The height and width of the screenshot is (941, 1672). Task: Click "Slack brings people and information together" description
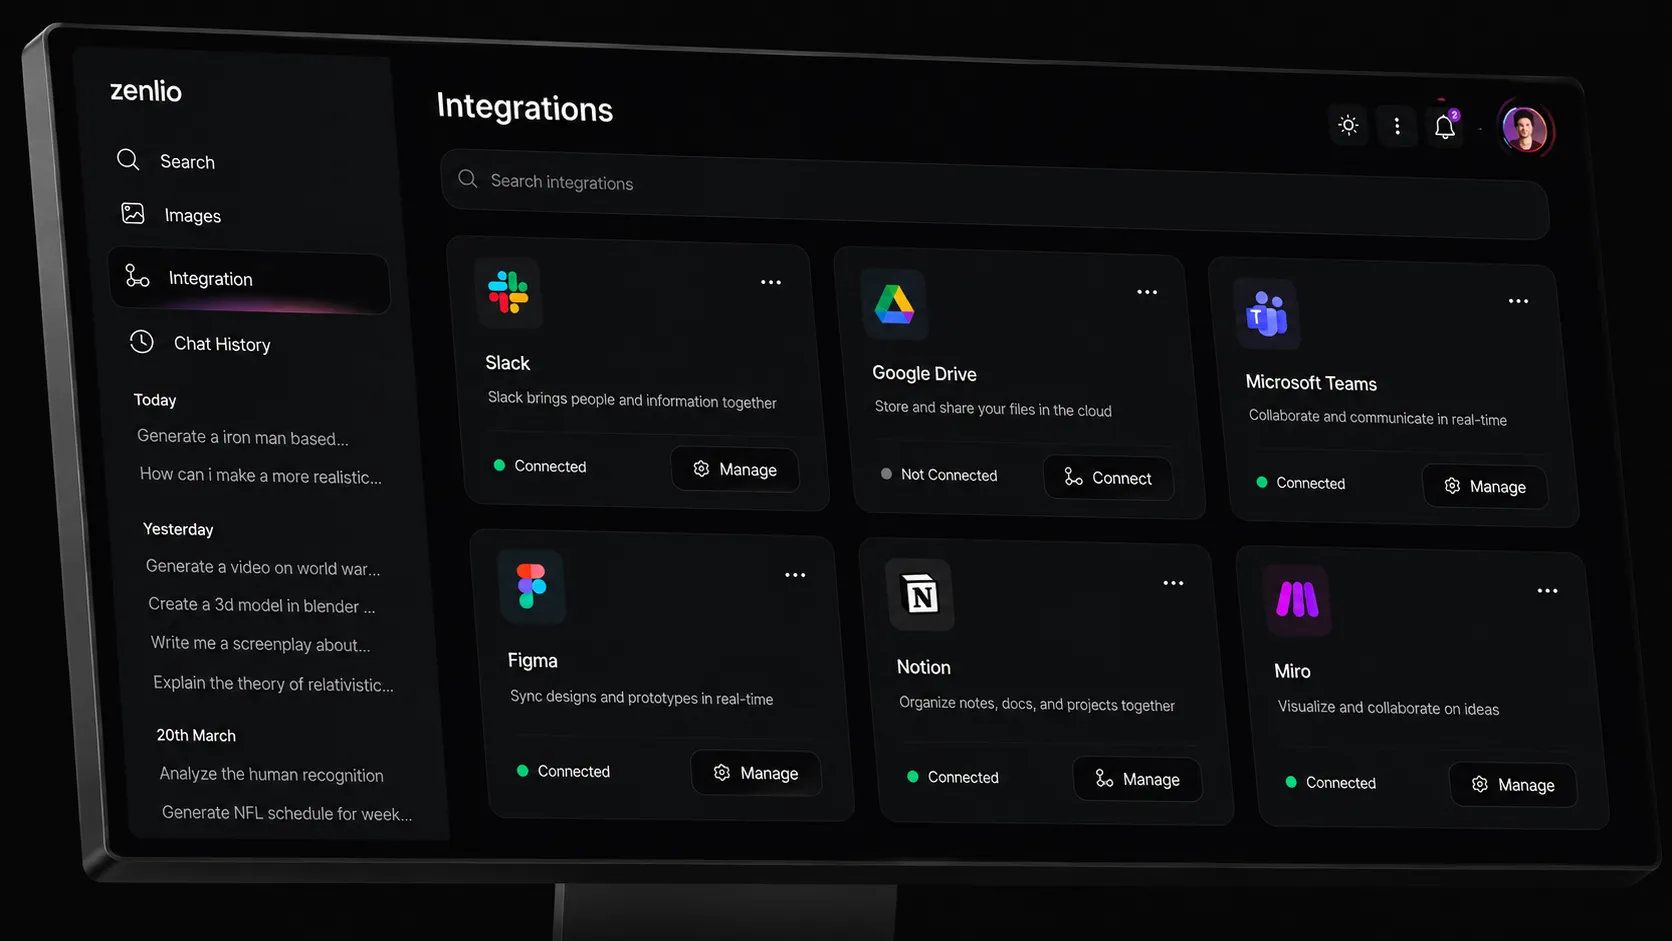point(632,400)
